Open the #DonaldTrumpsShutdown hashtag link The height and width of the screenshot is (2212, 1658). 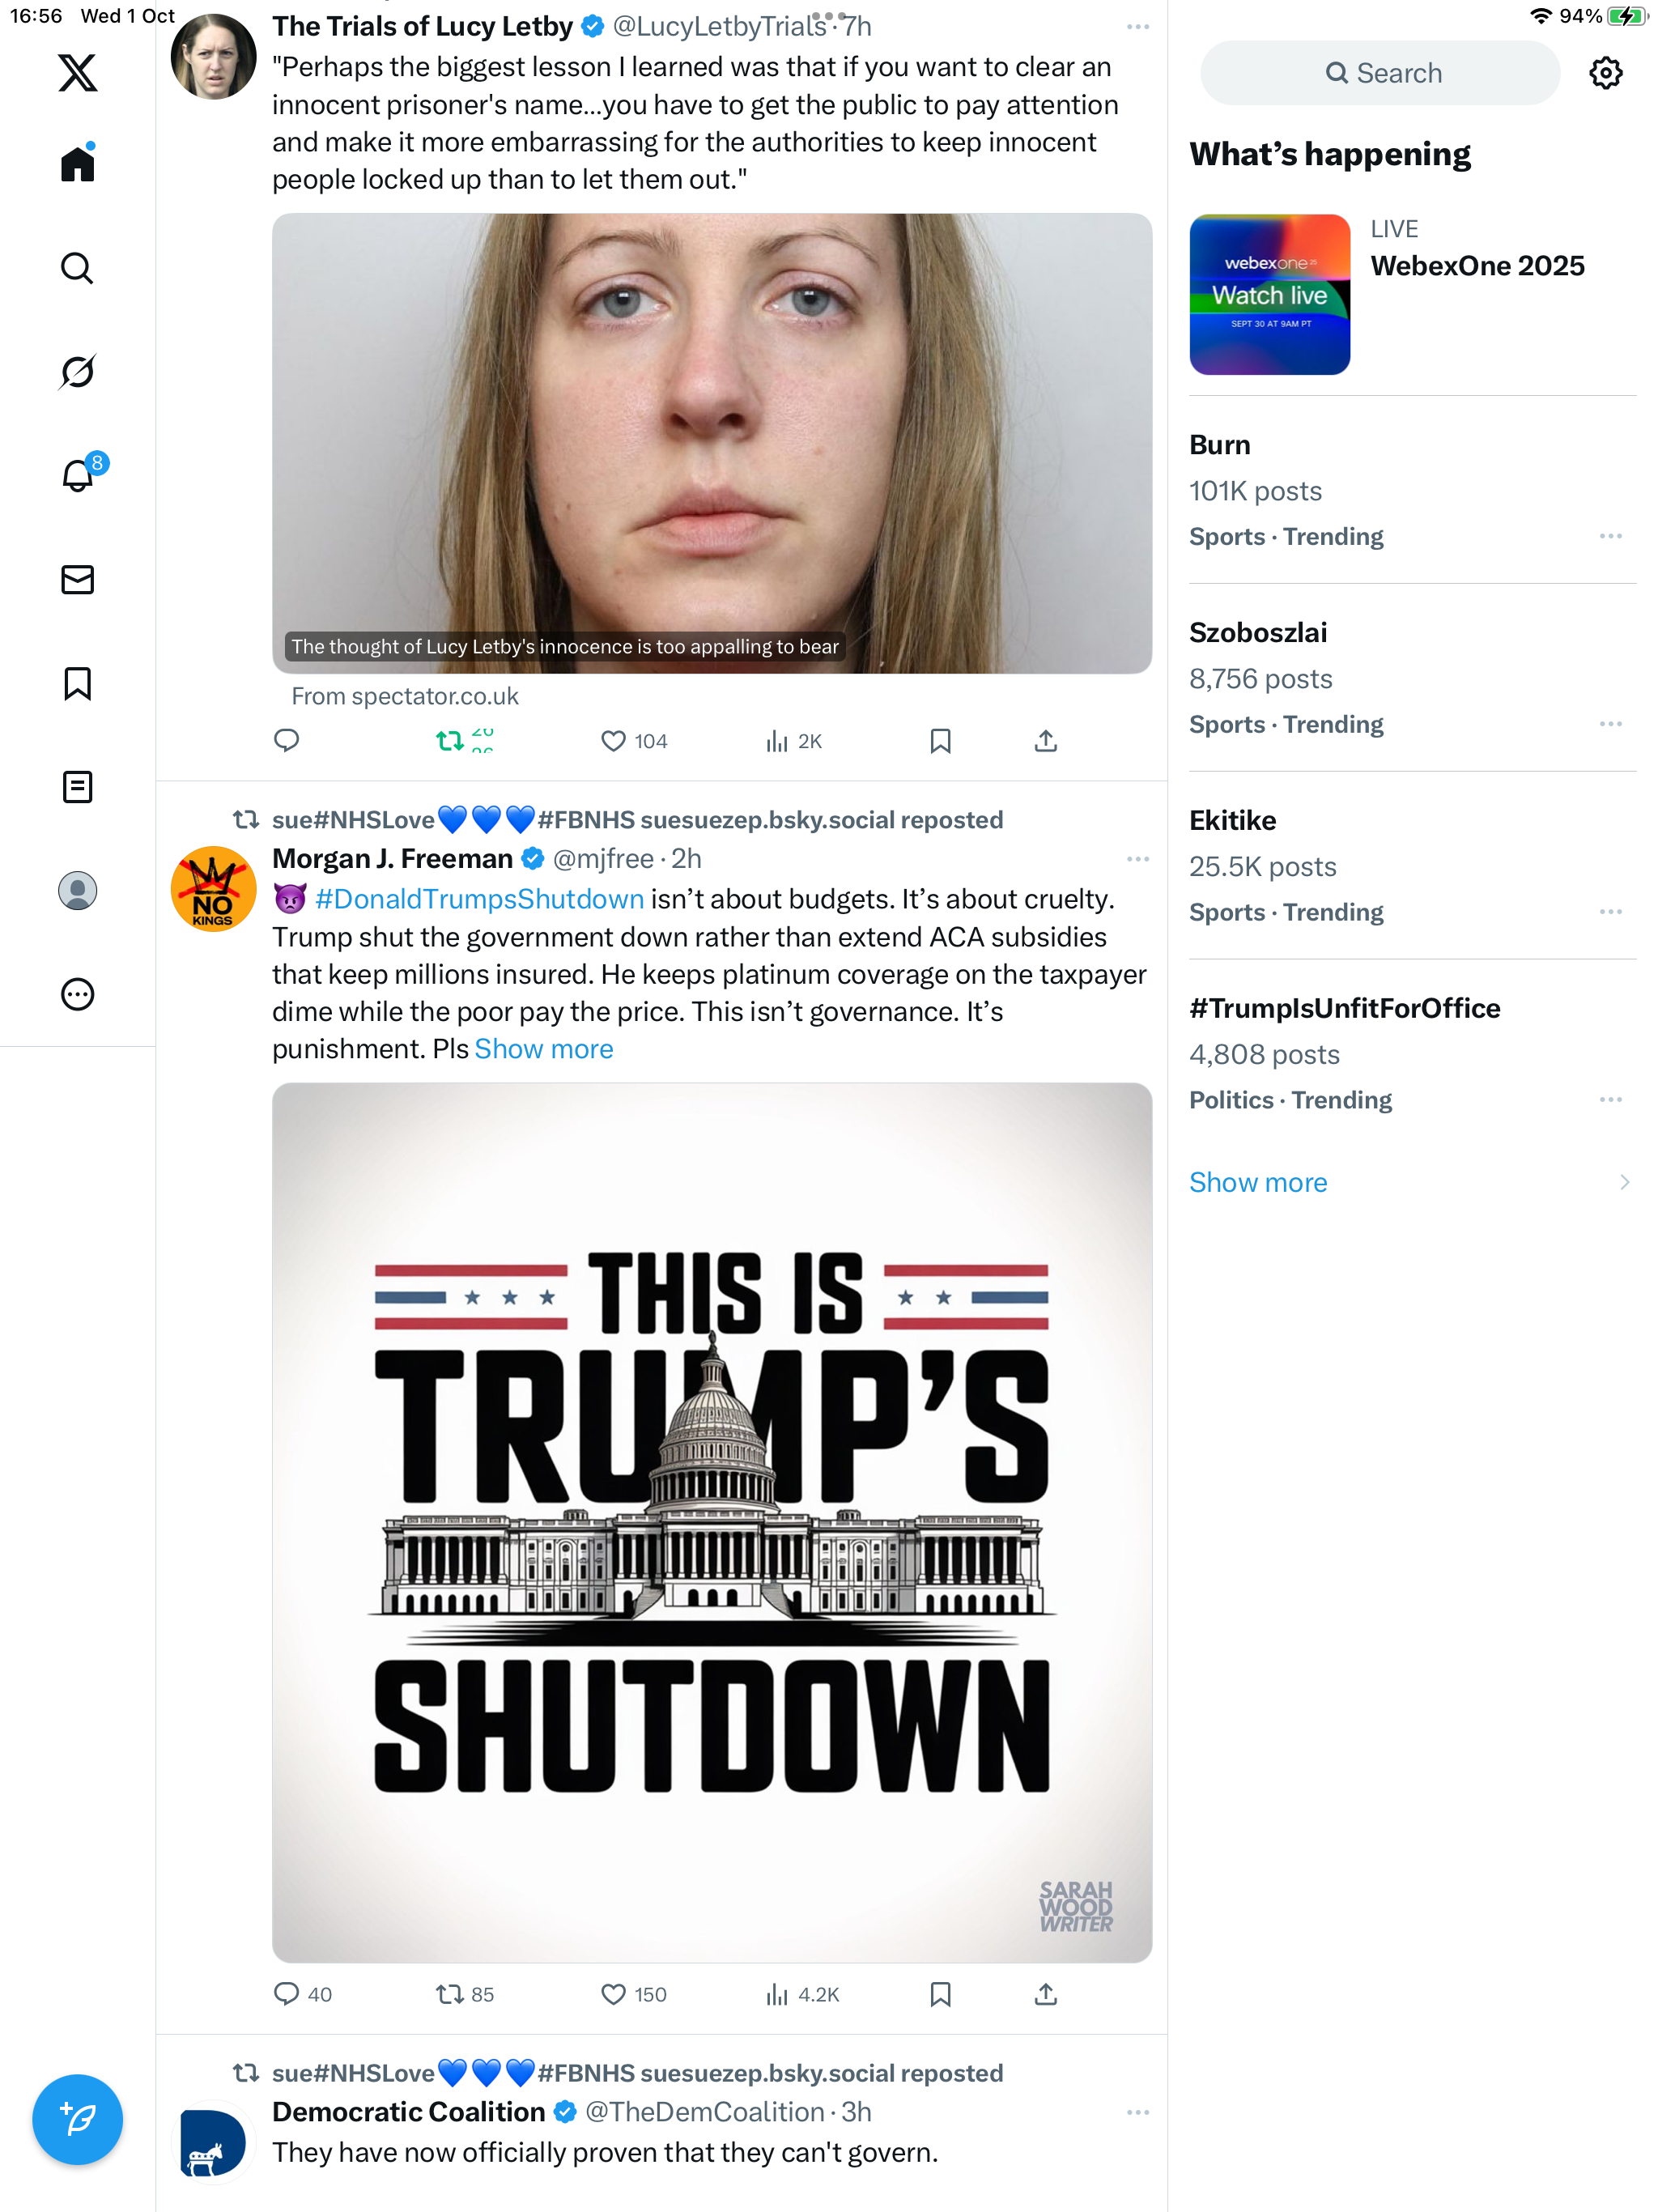pos(479,899)
